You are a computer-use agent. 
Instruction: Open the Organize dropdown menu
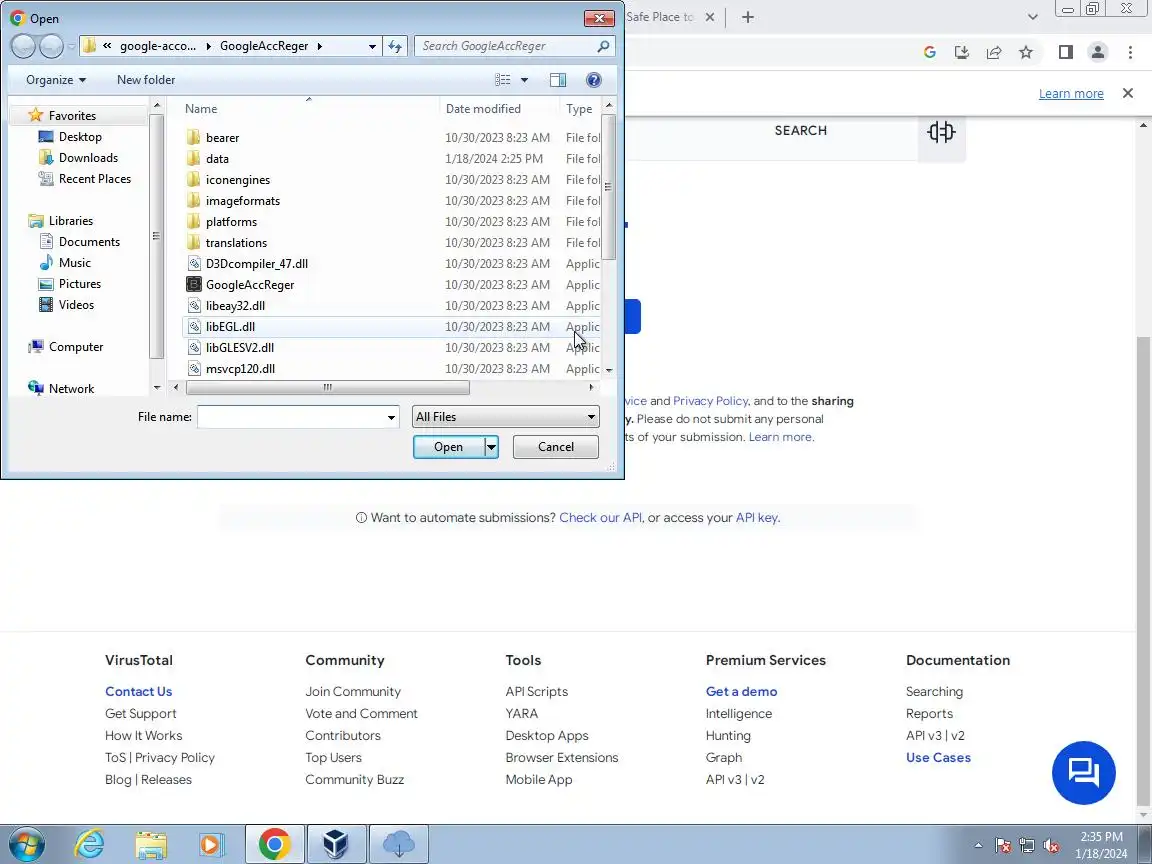point(56,79)
